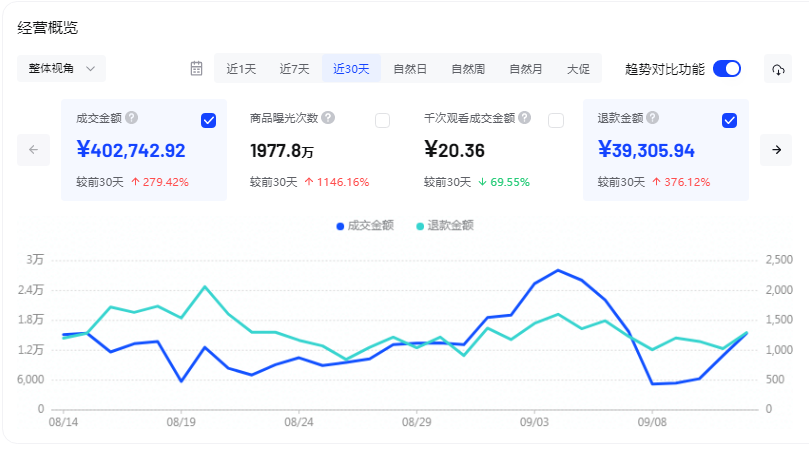
Task: Open help icon next to 退款金额
Action: click(653, 118)
